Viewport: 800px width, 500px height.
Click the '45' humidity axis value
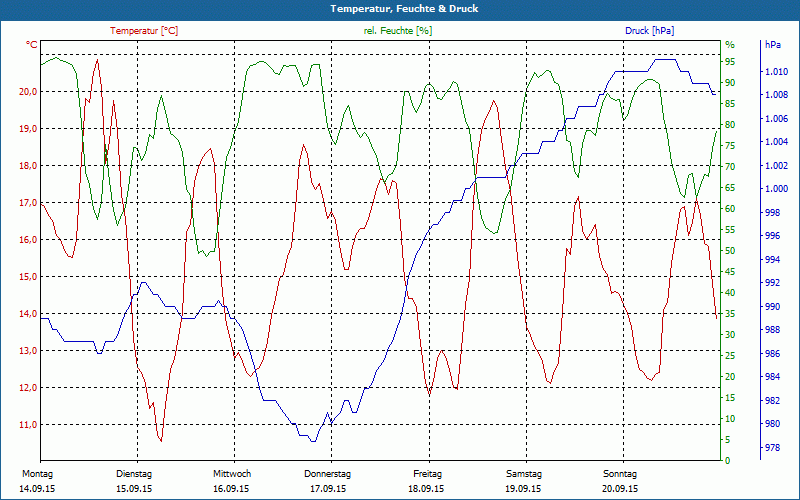click(730, 271)
